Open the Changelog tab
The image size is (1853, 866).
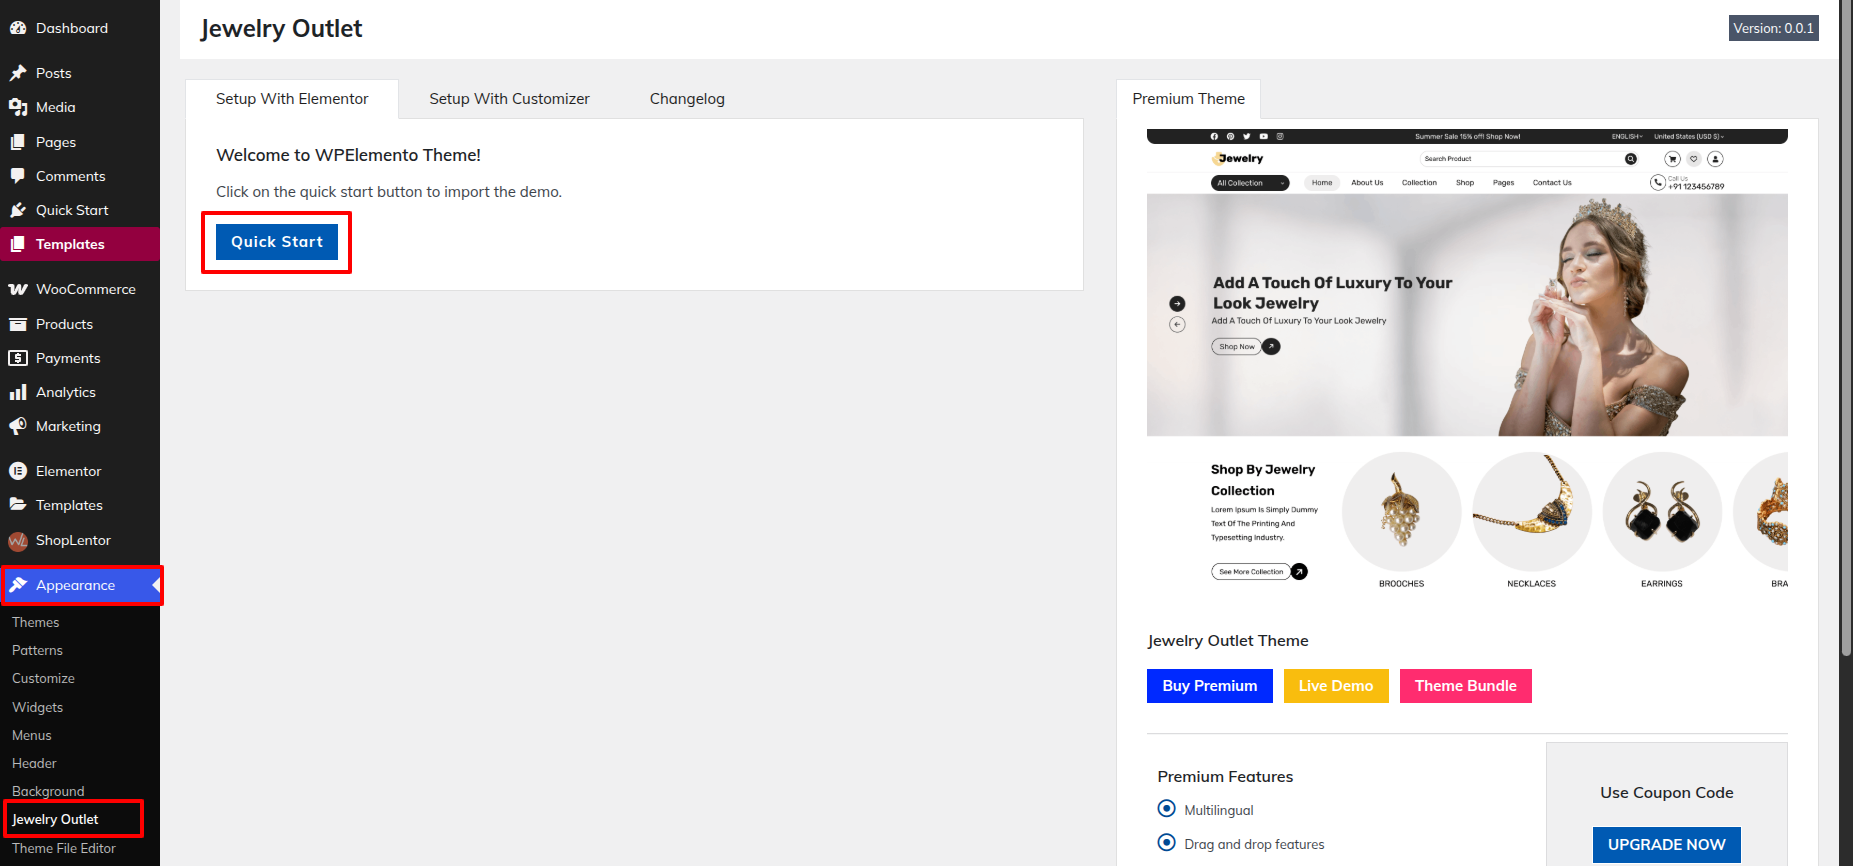point(687,99)
